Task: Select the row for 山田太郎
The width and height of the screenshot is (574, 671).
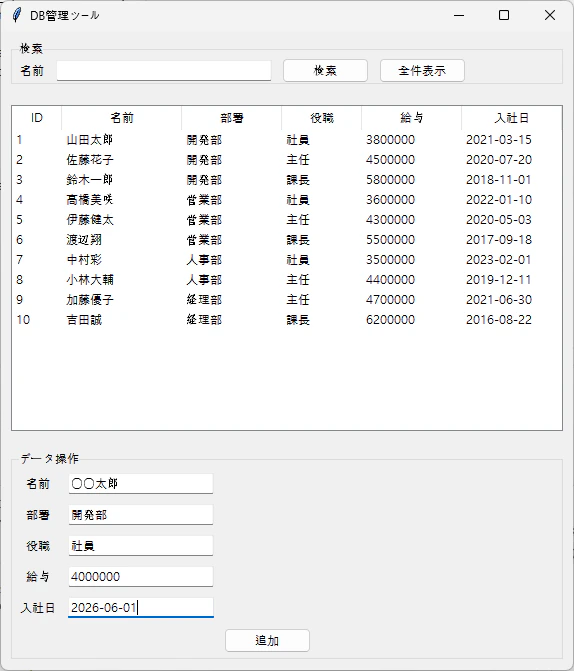Action: point(287,140)
